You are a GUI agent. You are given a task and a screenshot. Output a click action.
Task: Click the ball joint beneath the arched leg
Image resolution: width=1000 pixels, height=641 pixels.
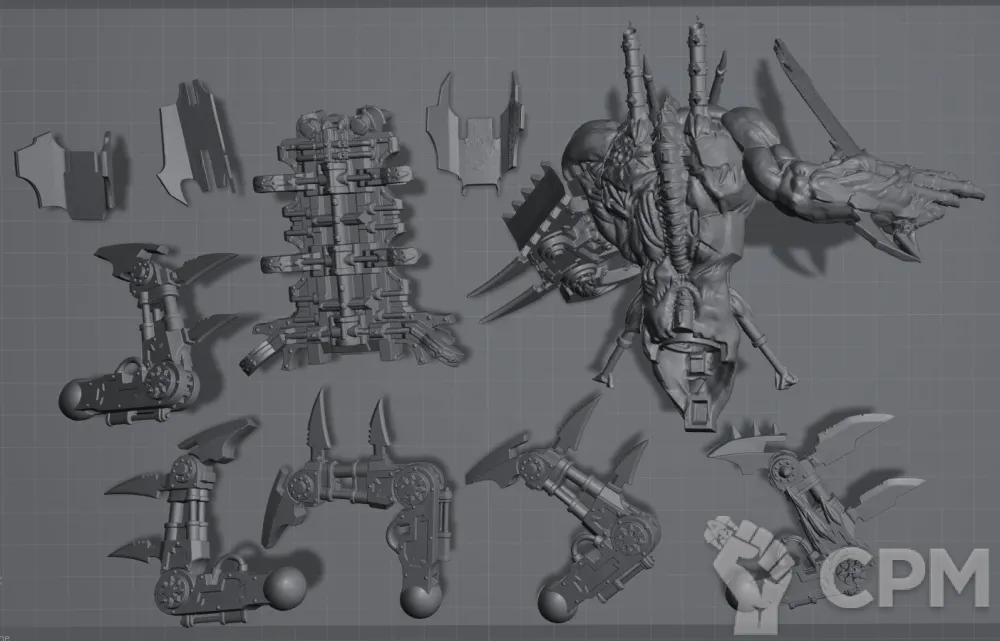(x=420, y=602)
